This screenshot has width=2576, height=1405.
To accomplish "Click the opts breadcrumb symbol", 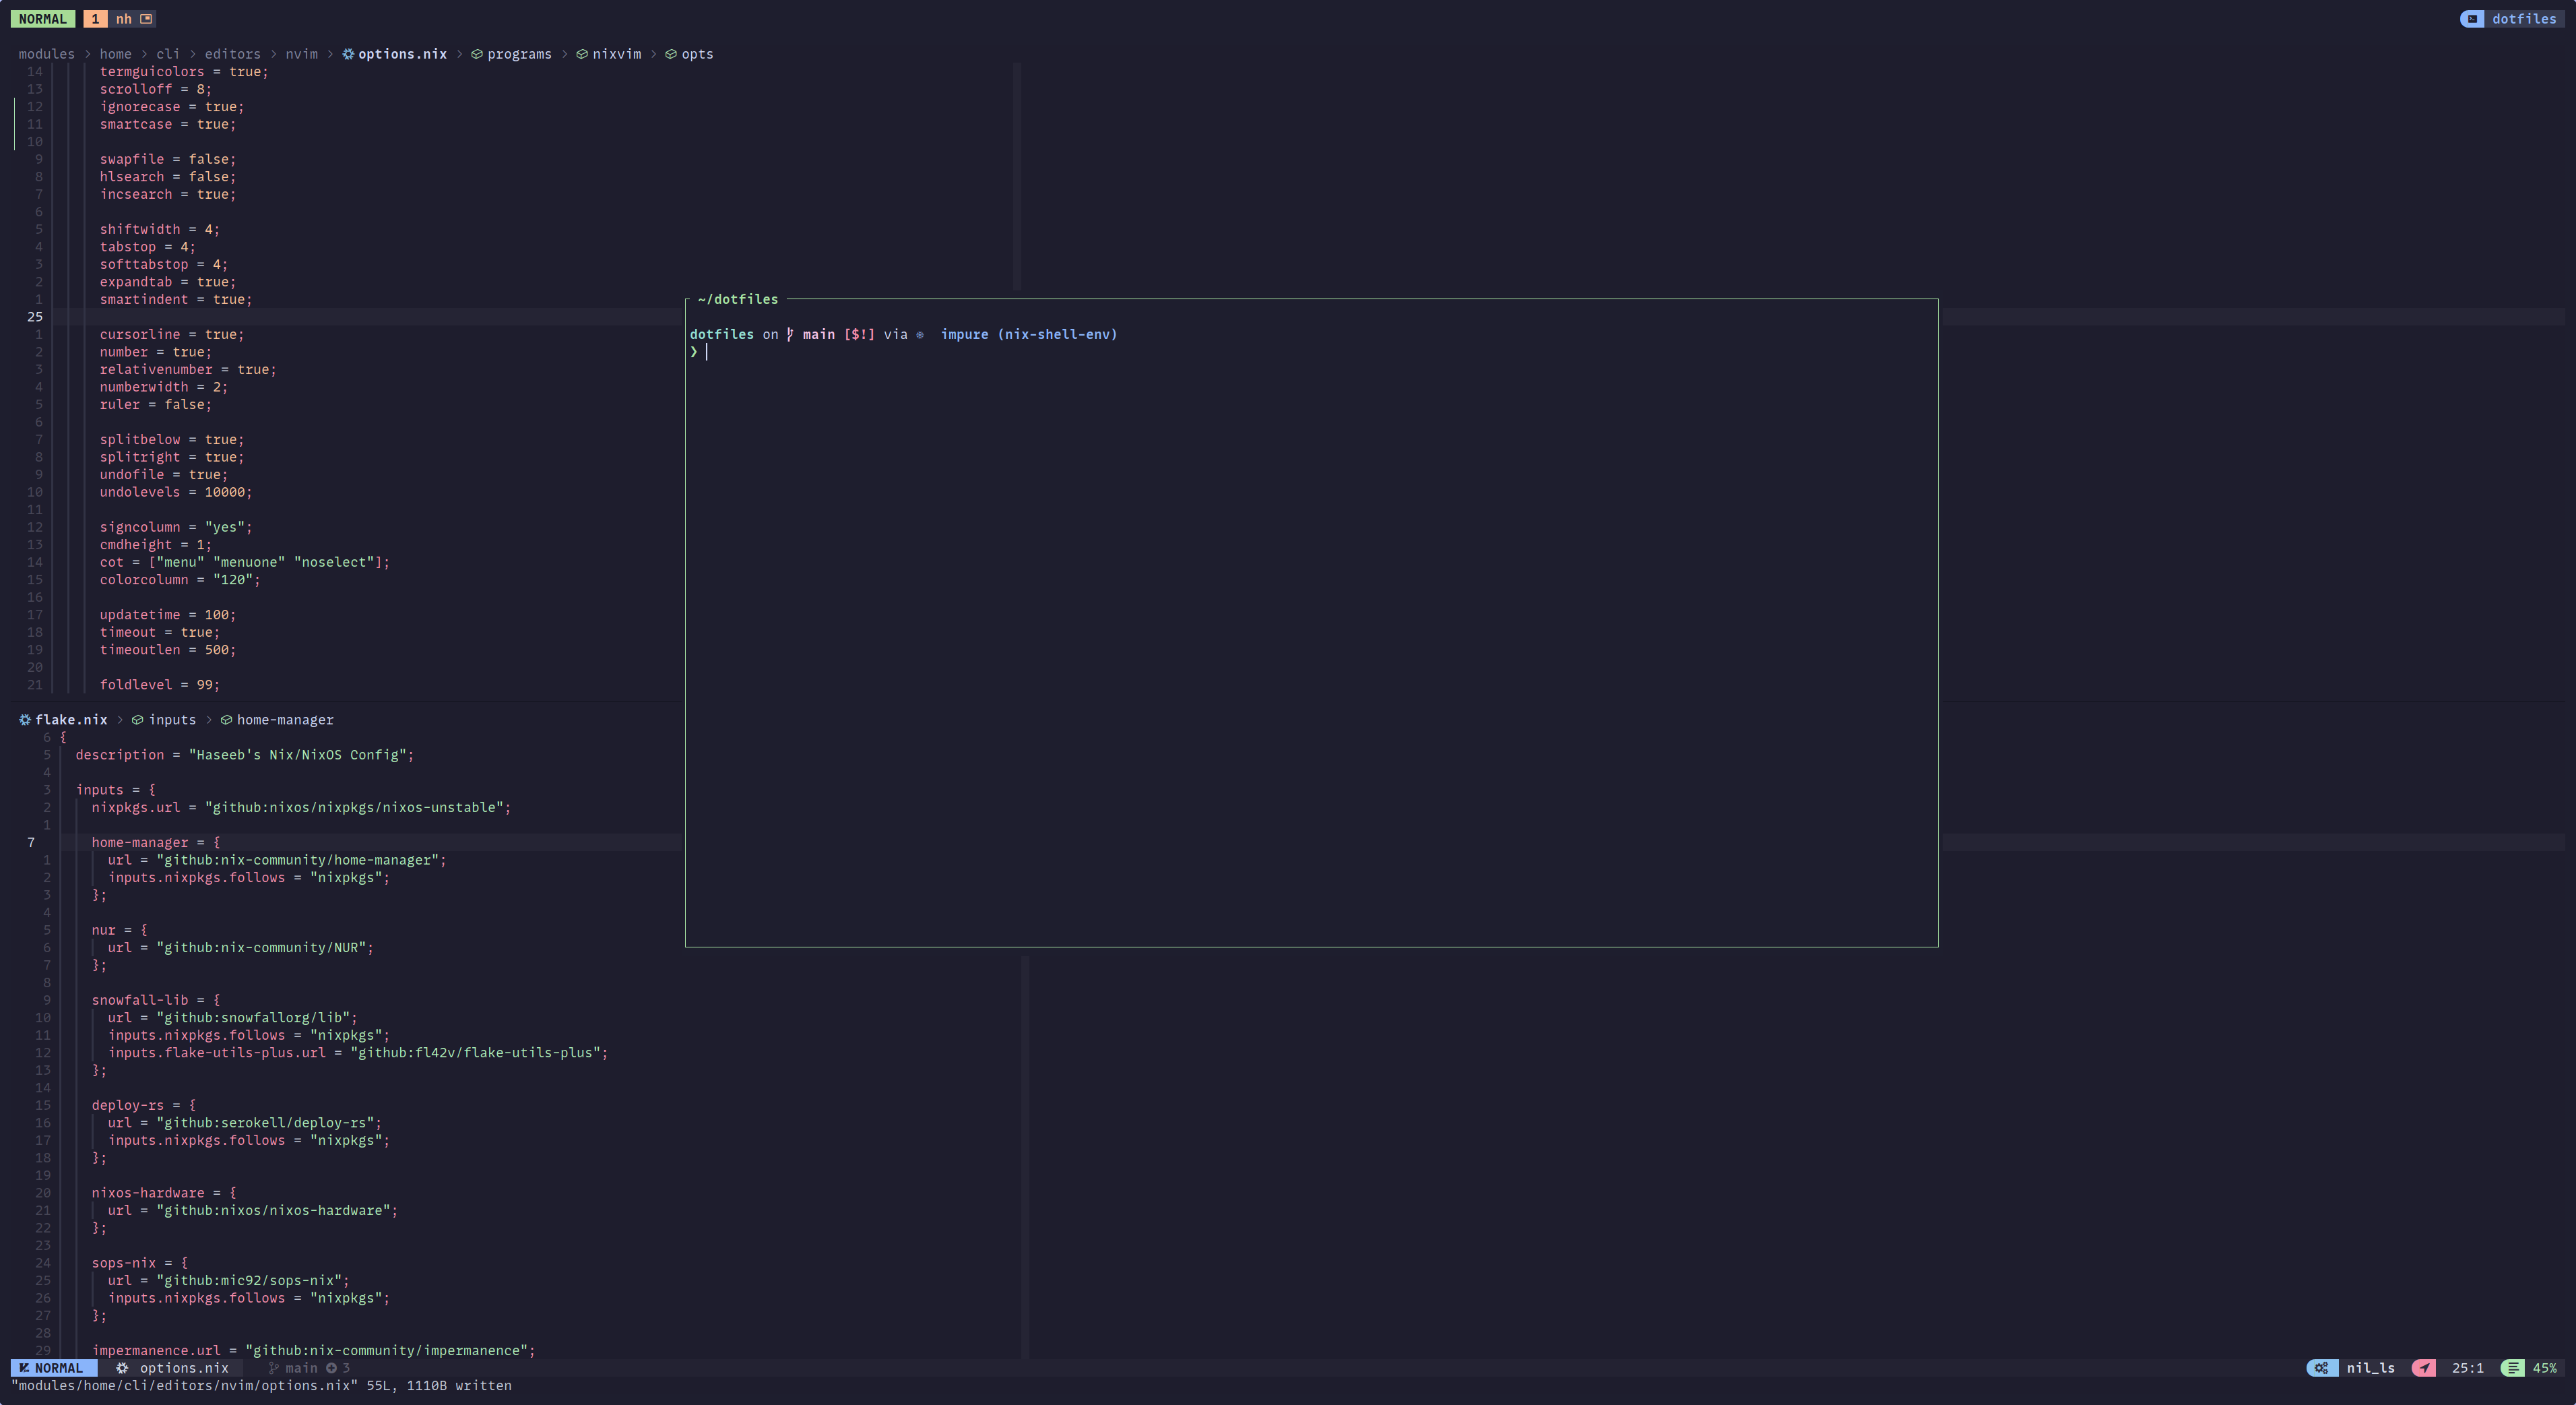I will click(x=697, y=54).
